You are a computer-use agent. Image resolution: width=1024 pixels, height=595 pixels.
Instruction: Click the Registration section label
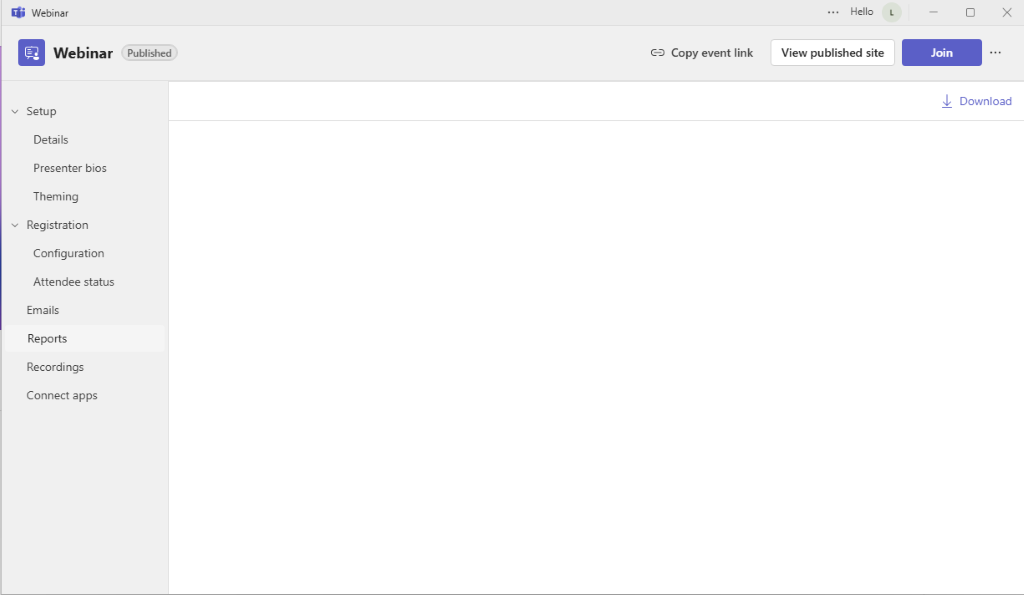pyautogui.click(x=57, y=225)
